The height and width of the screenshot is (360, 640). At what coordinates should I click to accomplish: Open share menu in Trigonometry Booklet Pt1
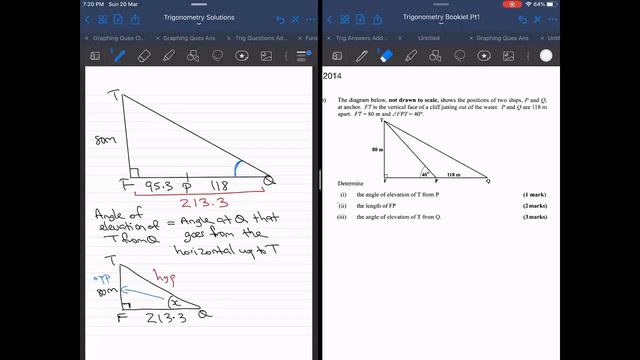pyautogui.click(x=378, y=19)
